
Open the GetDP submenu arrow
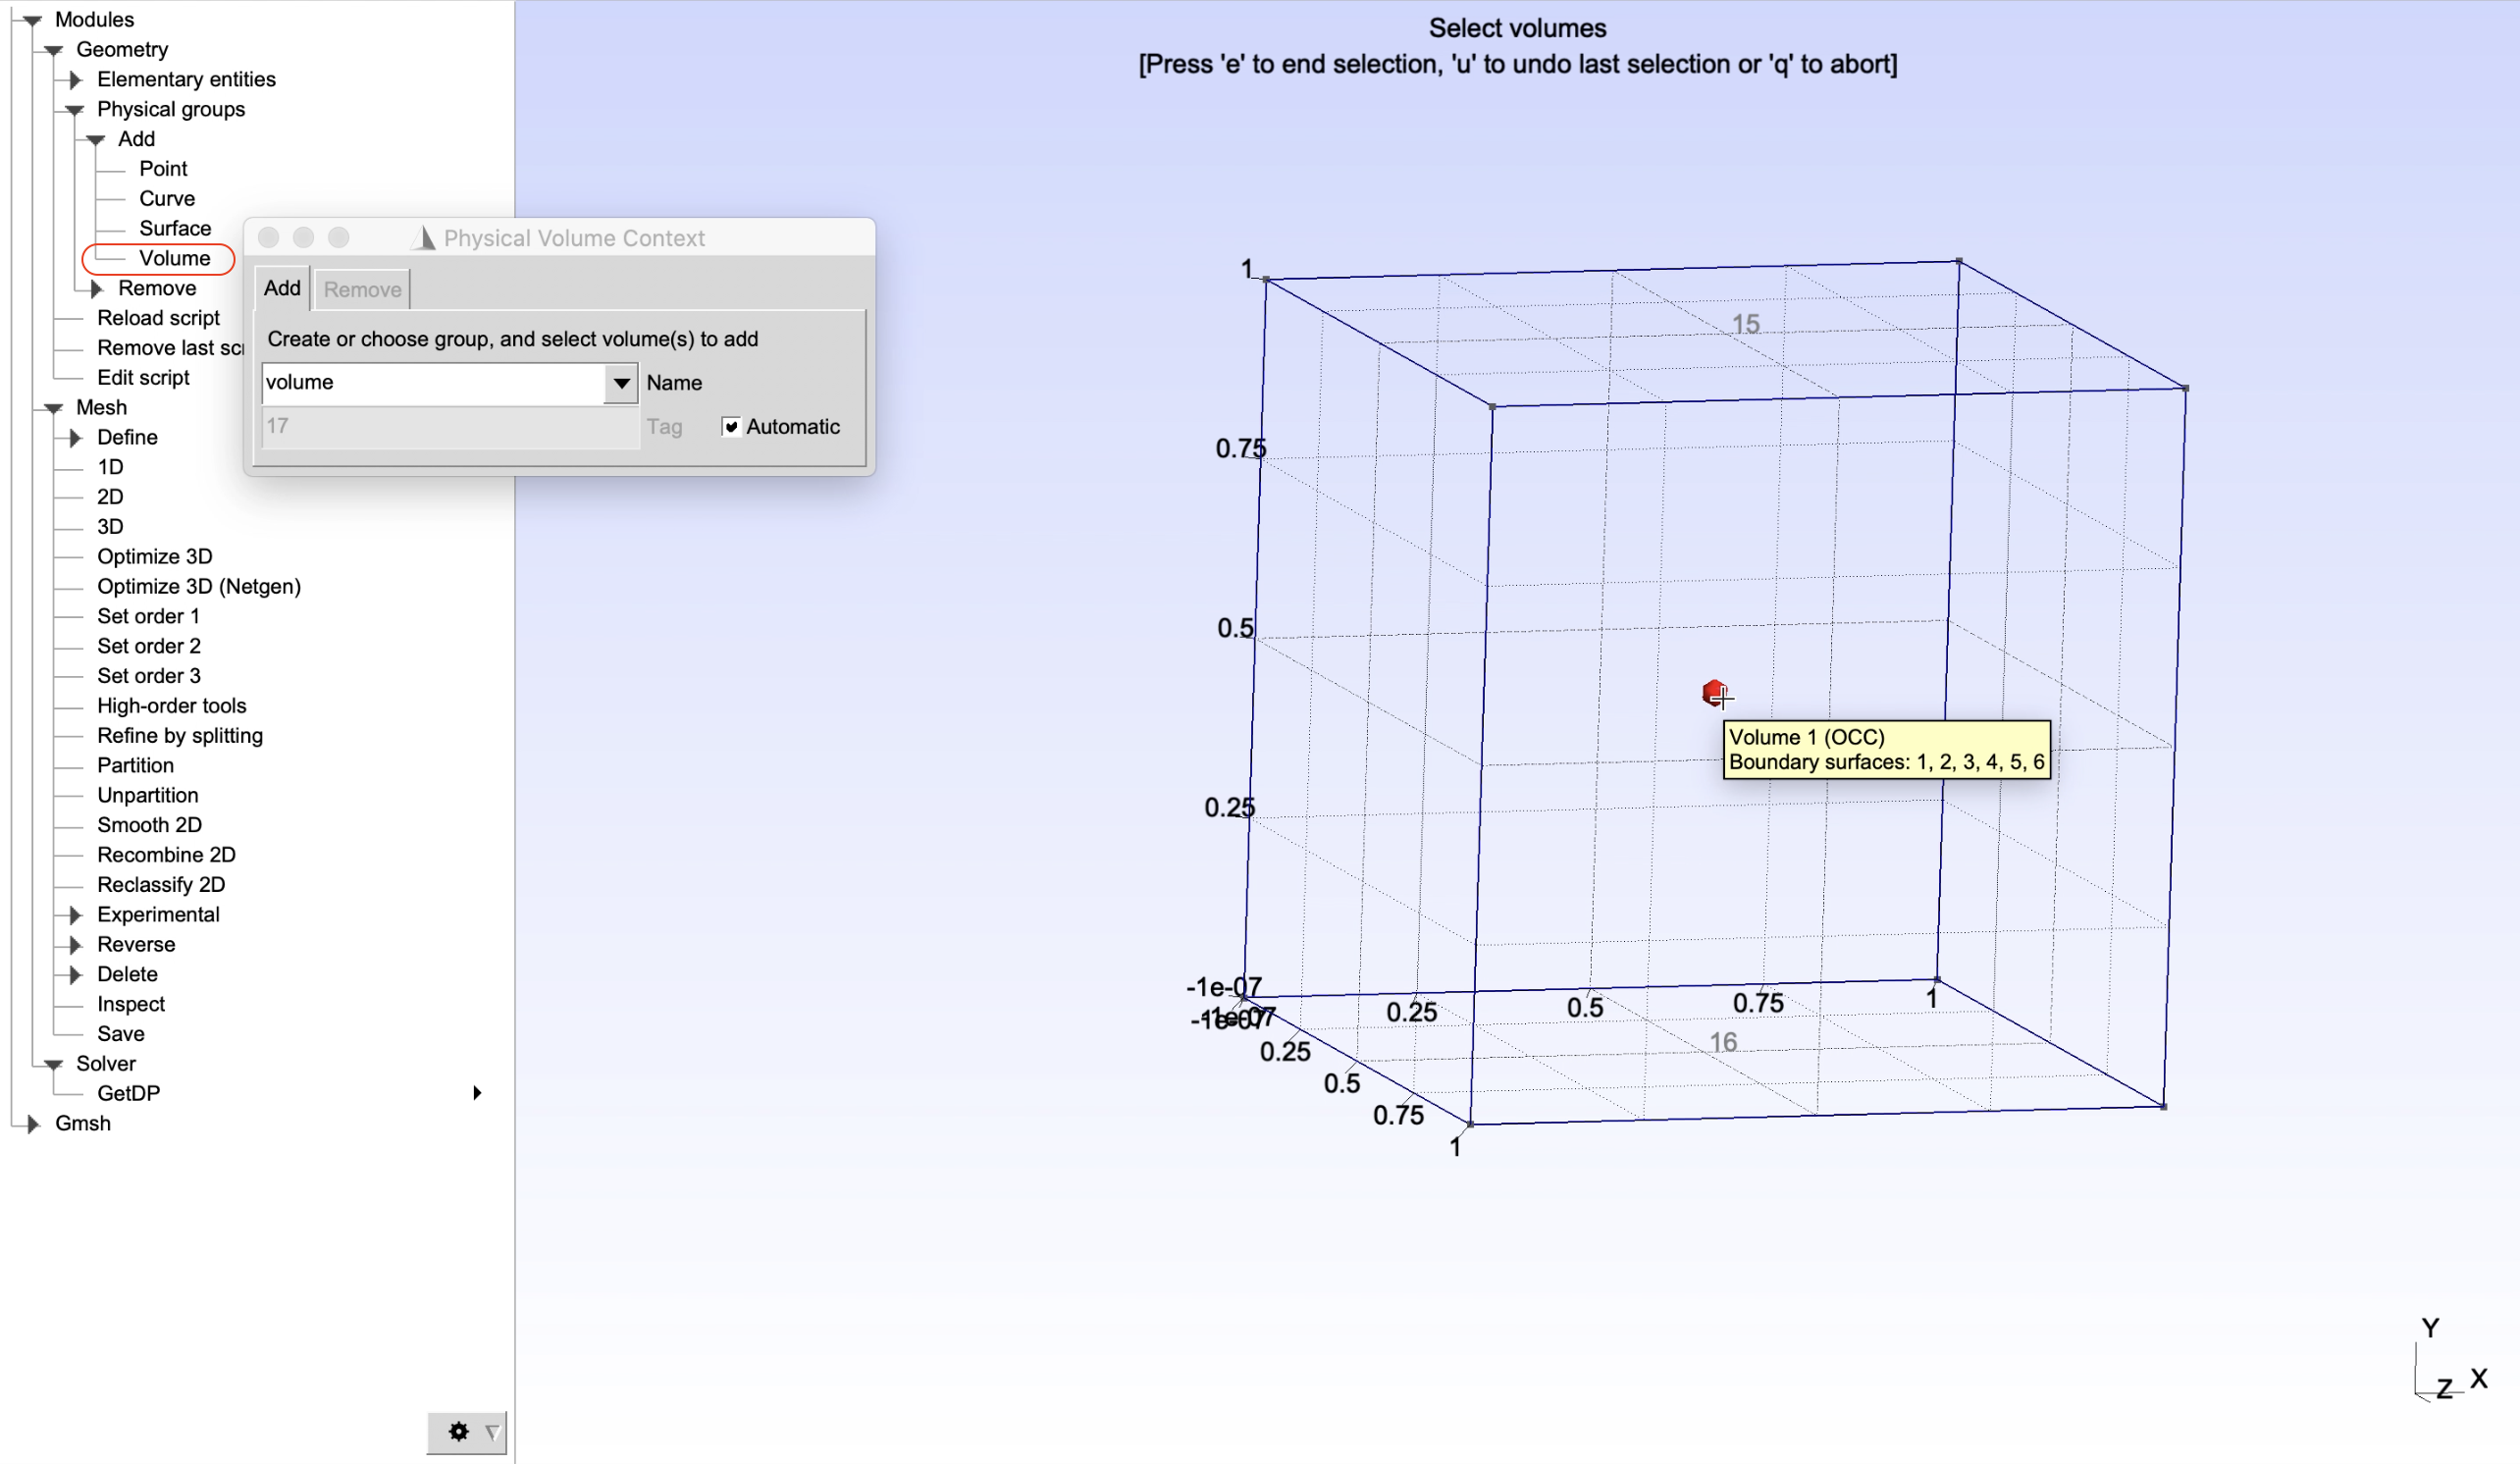[x=477, y=1093]
